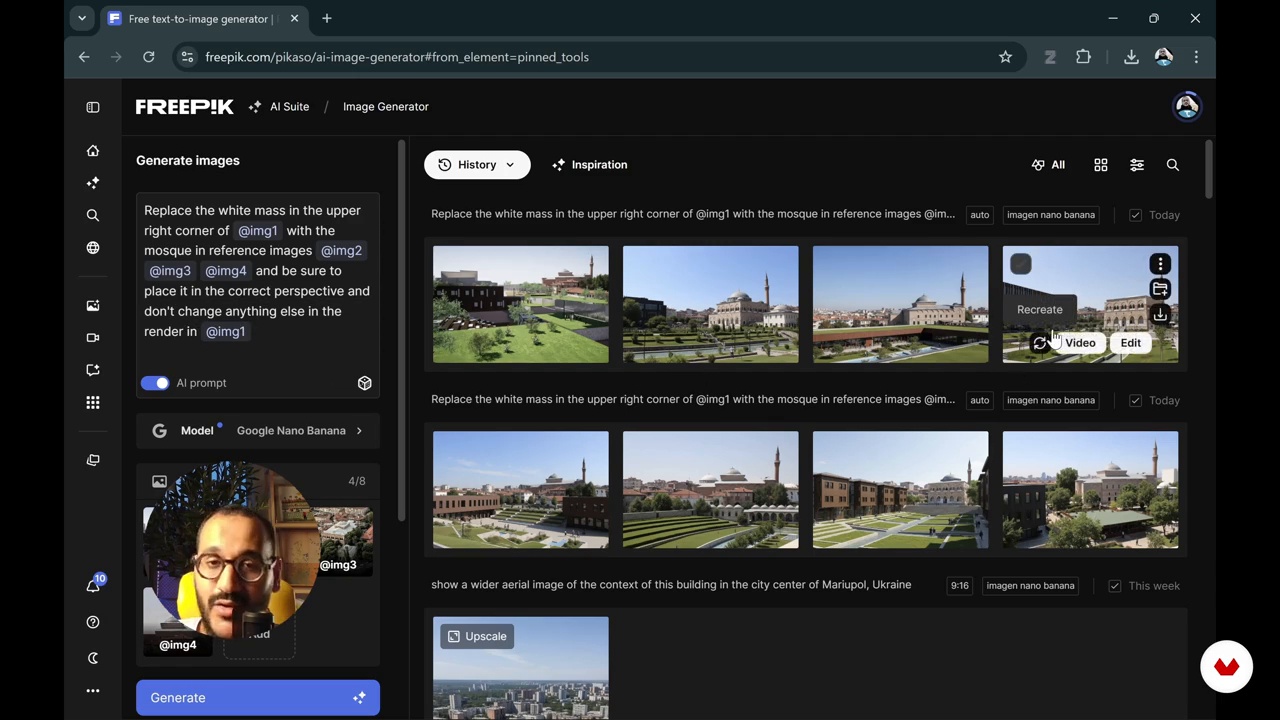The width and height of the screenshot is (1280, 720).
Task: Click the sidebar panel toggle icon
Action: (93, 107)
